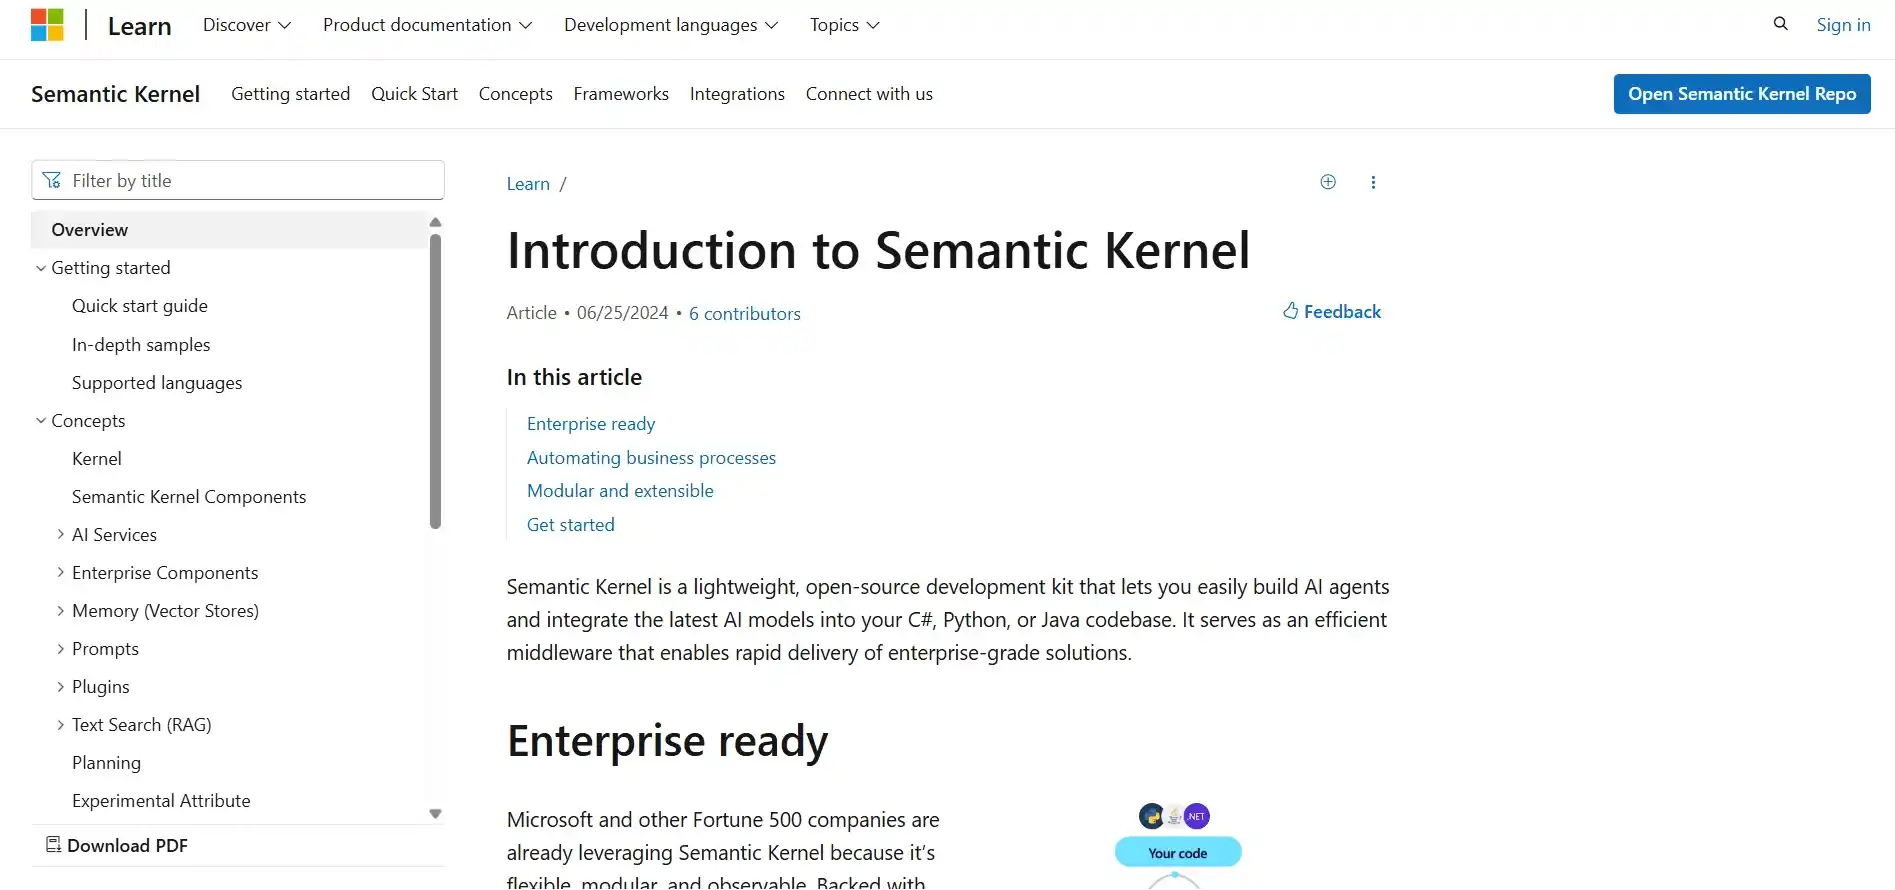Open the Getting started nav tab
Image resolution: width=1895 pixels, height=890 pixels.
pyautogui.click(x=291, y=94)
